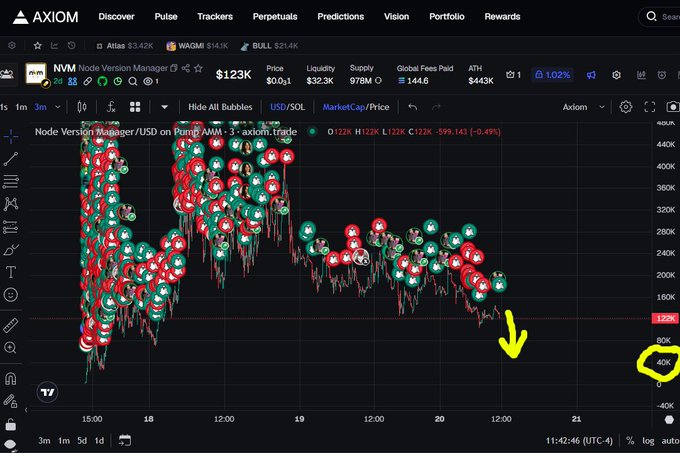
Task: Add NVM to favorites with star
Action: pos(198,68)
